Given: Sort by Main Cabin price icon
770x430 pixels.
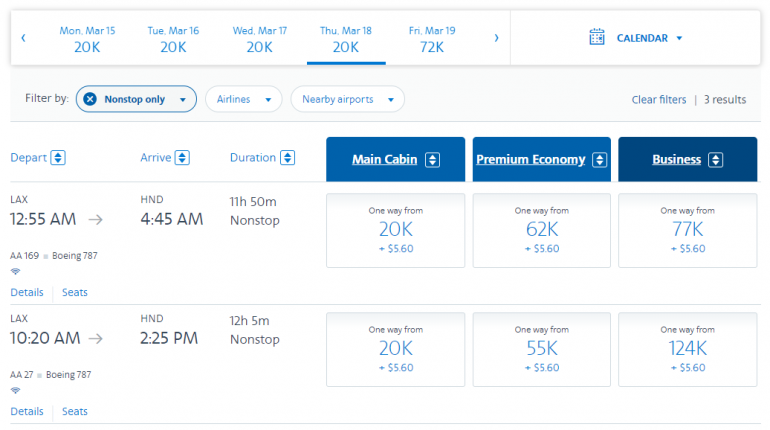Looking at the screenshot, I should (x=432, y=160).
